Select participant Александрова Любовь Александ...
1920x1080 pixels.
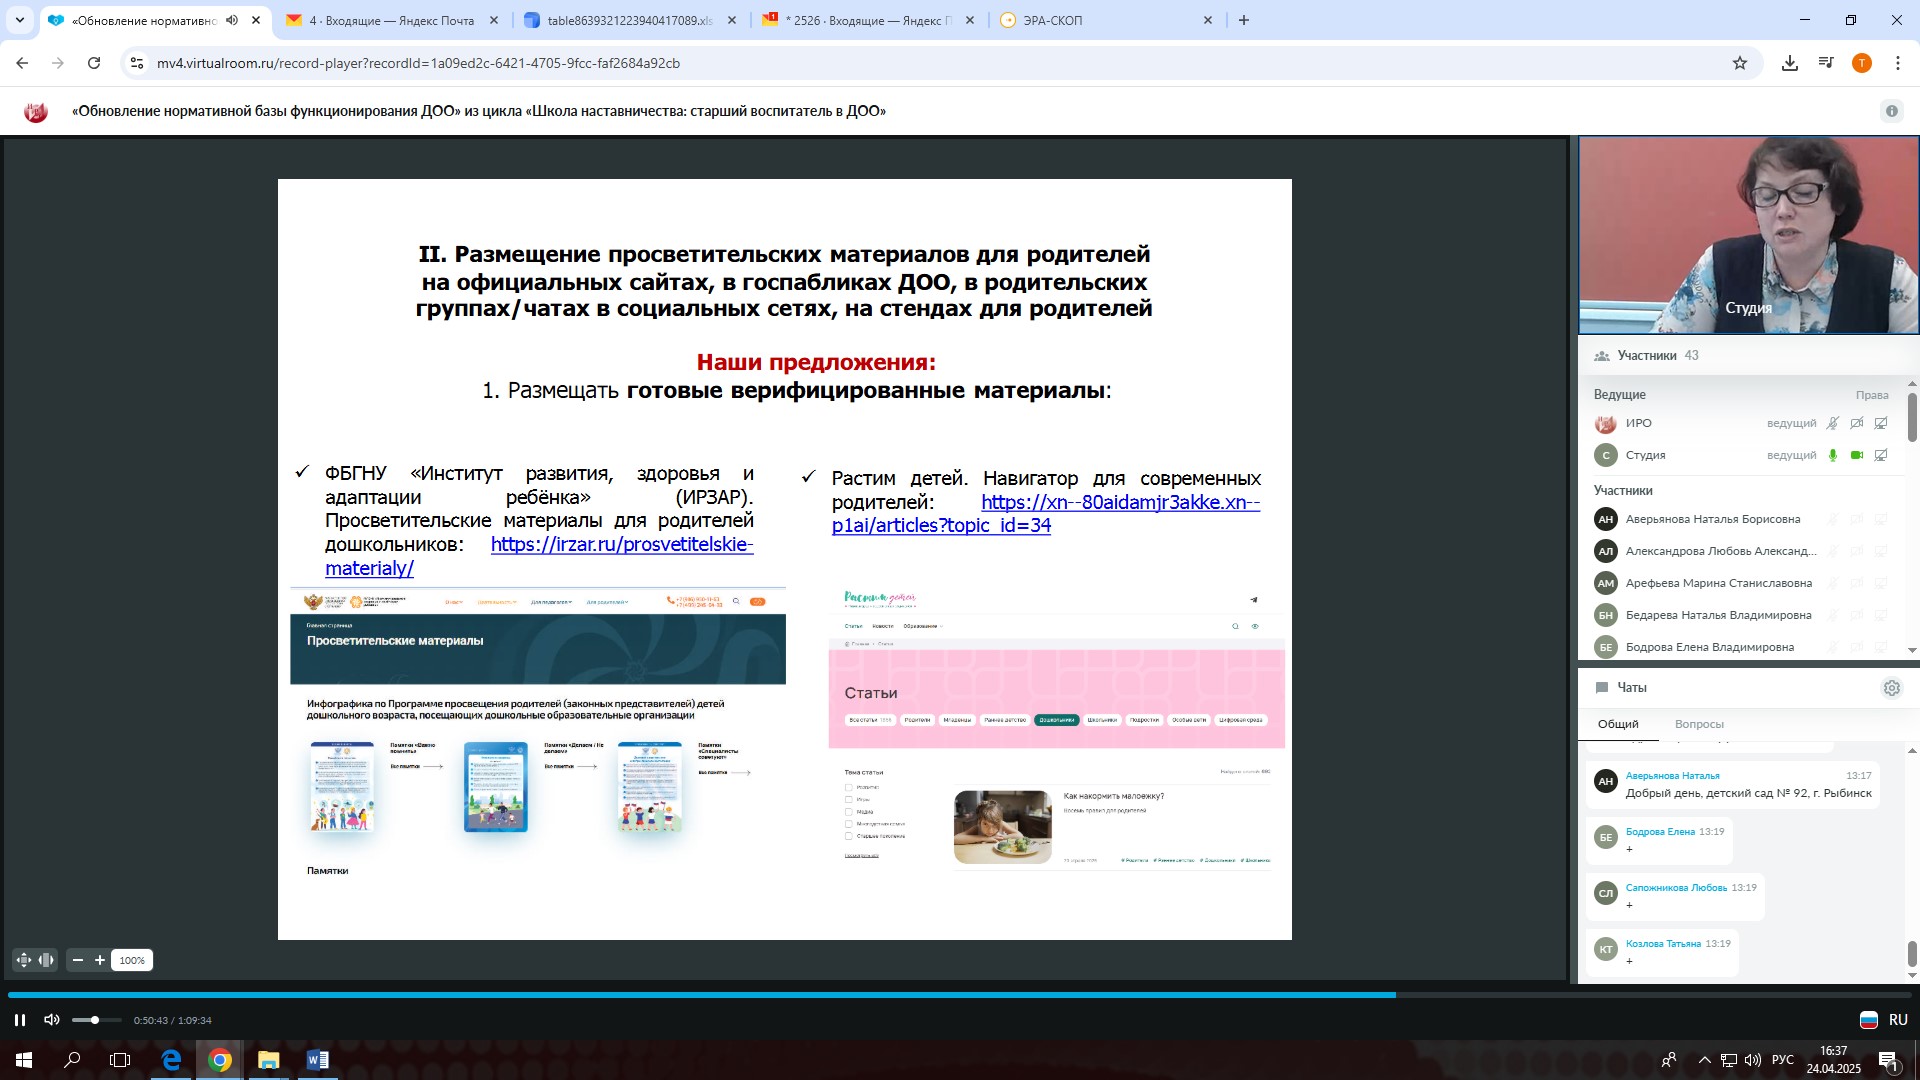coord(1721,551)
